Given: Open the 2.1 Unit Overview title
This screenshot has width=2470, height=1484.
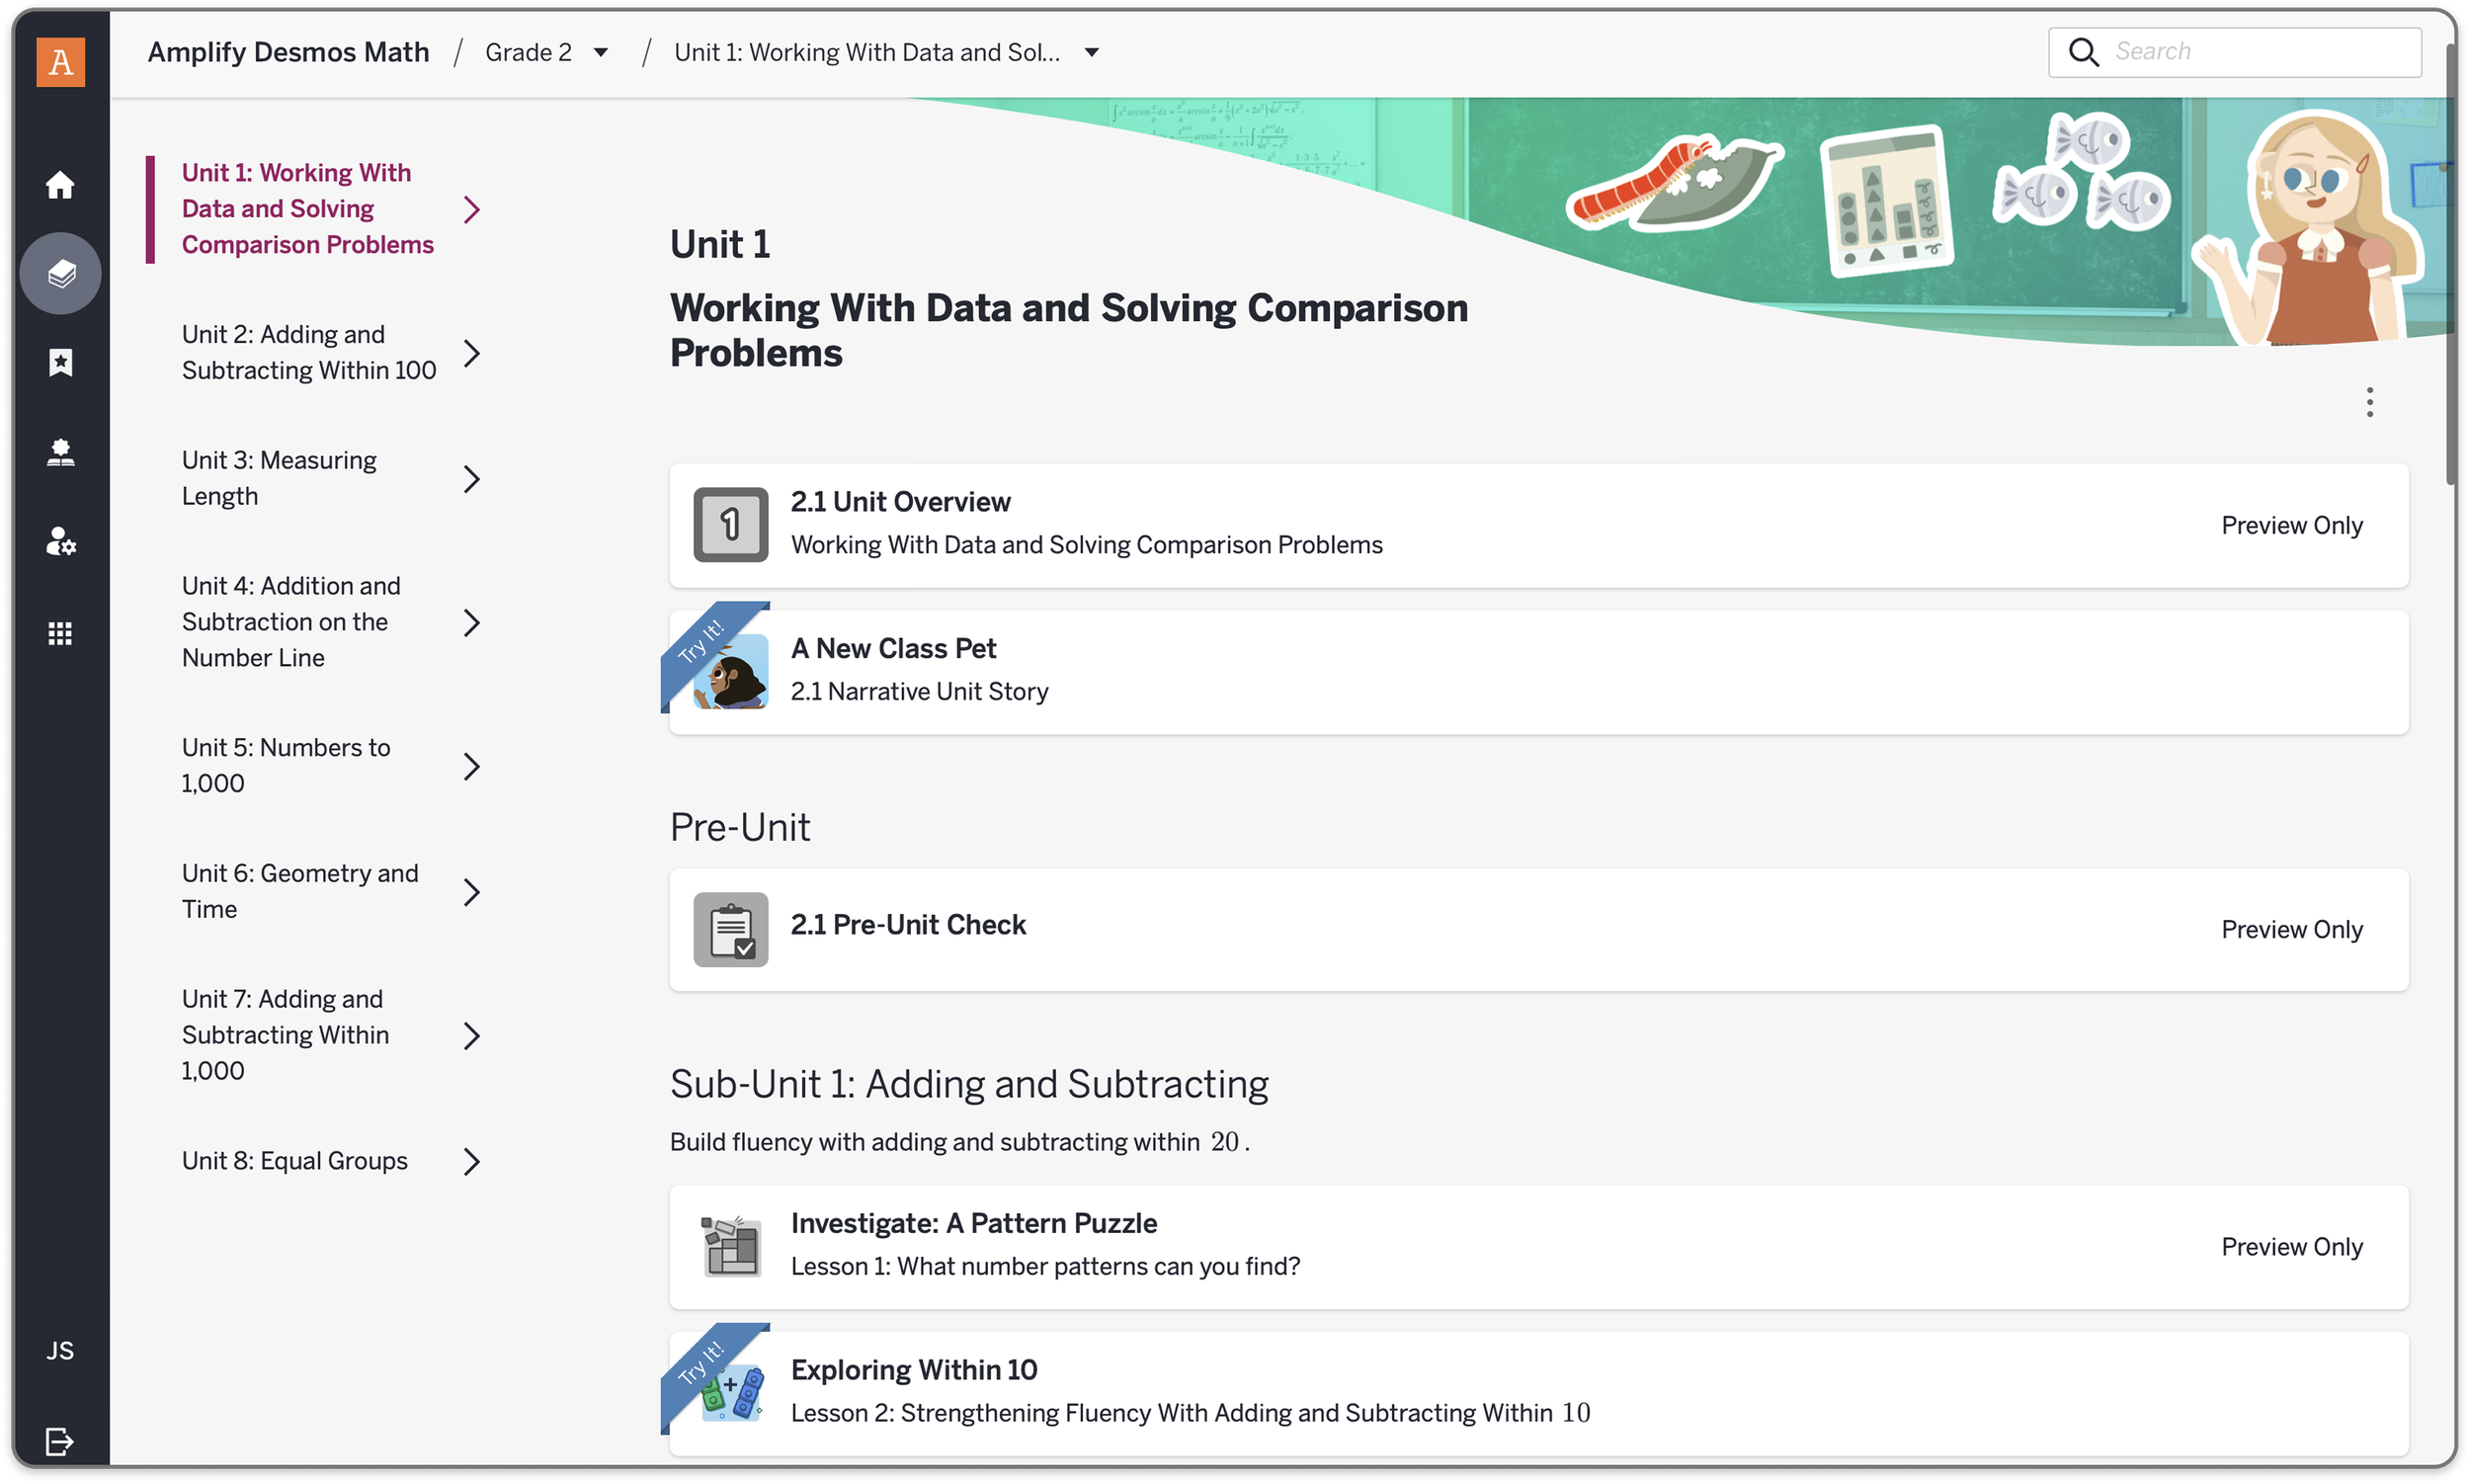Looking at the screenshot, I should [x=900, y=502].
